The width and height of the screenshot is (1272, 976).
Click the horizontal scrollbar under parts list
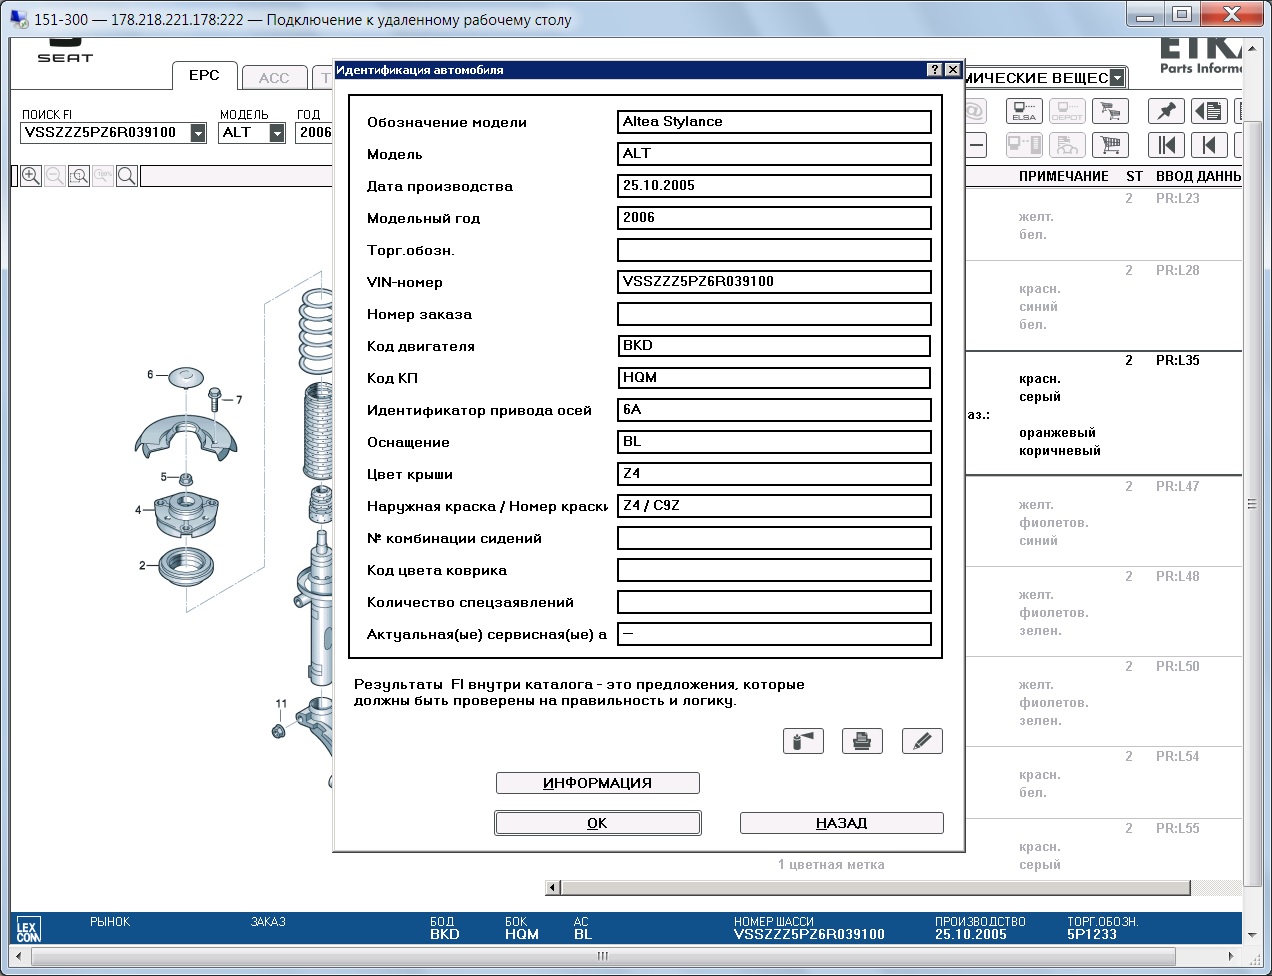pos(875,888)
